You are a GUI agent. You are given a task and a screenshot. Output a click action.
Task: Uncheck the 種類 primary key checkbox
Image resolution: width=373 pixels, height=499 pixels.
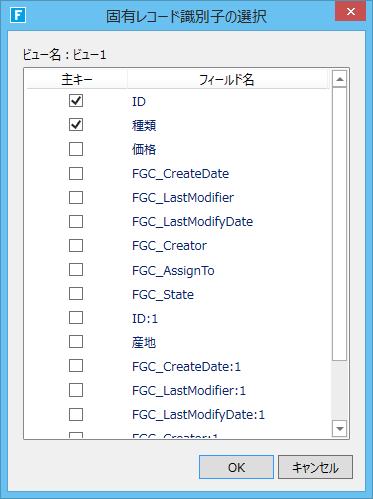click(x=76, y=125)
